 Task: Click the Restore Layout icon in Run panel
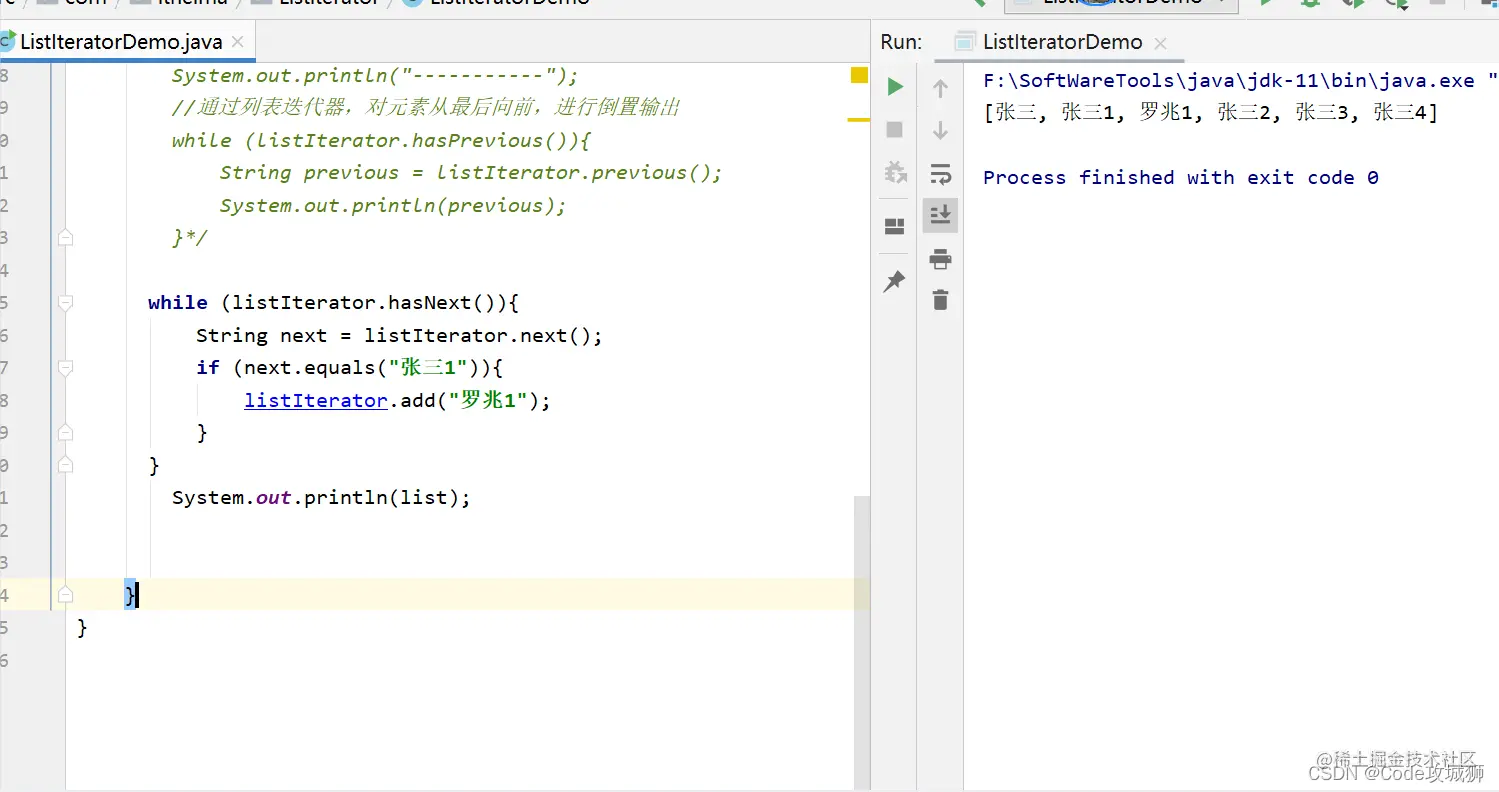point(895,226)
